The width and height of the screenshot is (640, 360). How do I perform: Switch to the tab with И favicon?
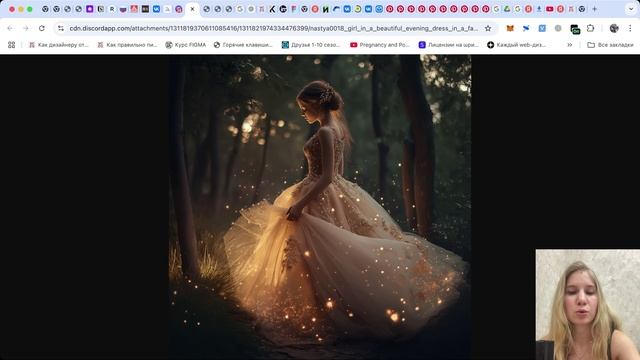[x=325, y=9]
